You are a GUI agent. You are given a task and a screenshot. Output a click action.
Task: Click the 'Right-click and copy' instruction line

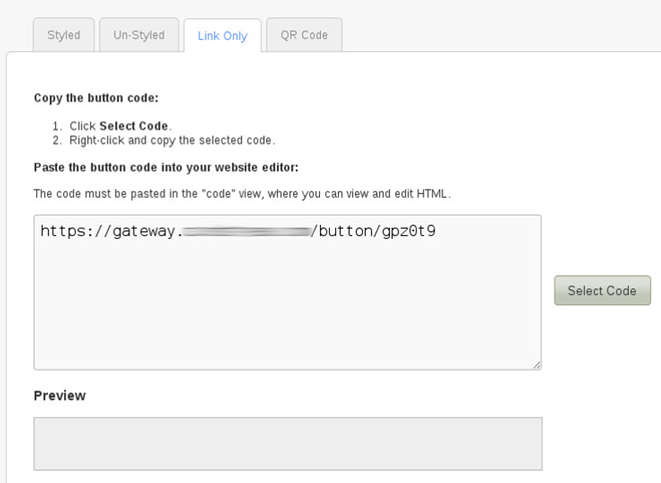(172, 140)
